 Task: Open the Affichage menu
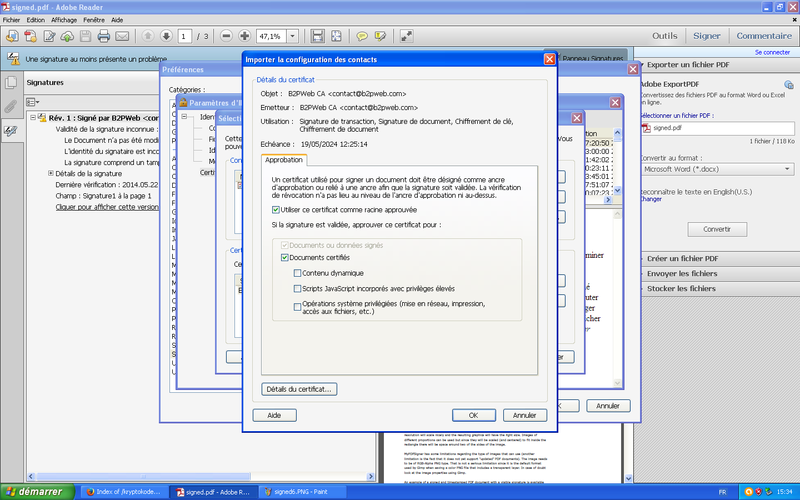[64, 20]
